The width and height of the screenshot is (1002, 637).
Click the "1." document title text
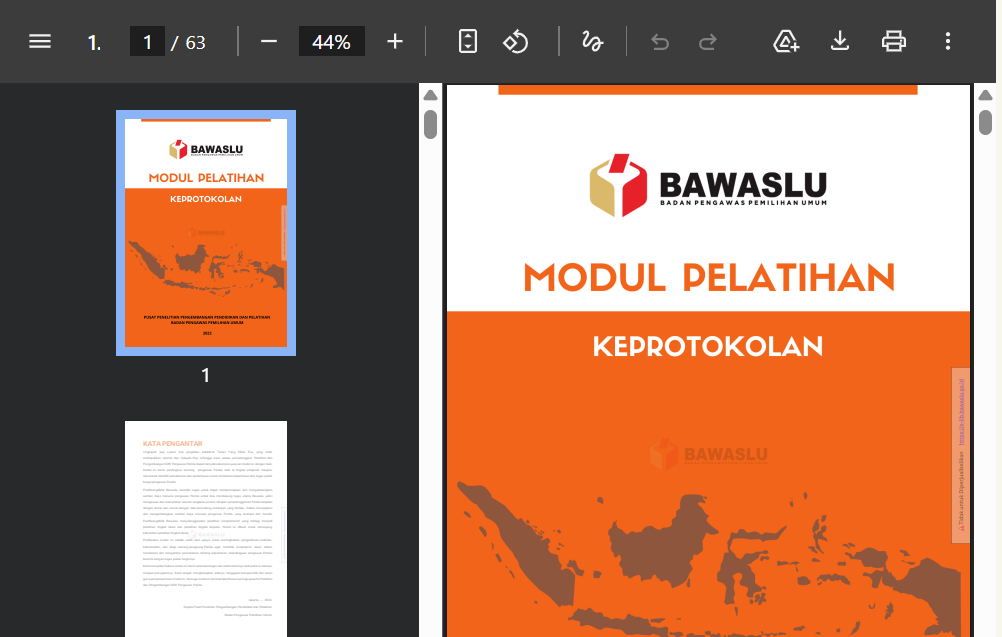coord(95,43)
